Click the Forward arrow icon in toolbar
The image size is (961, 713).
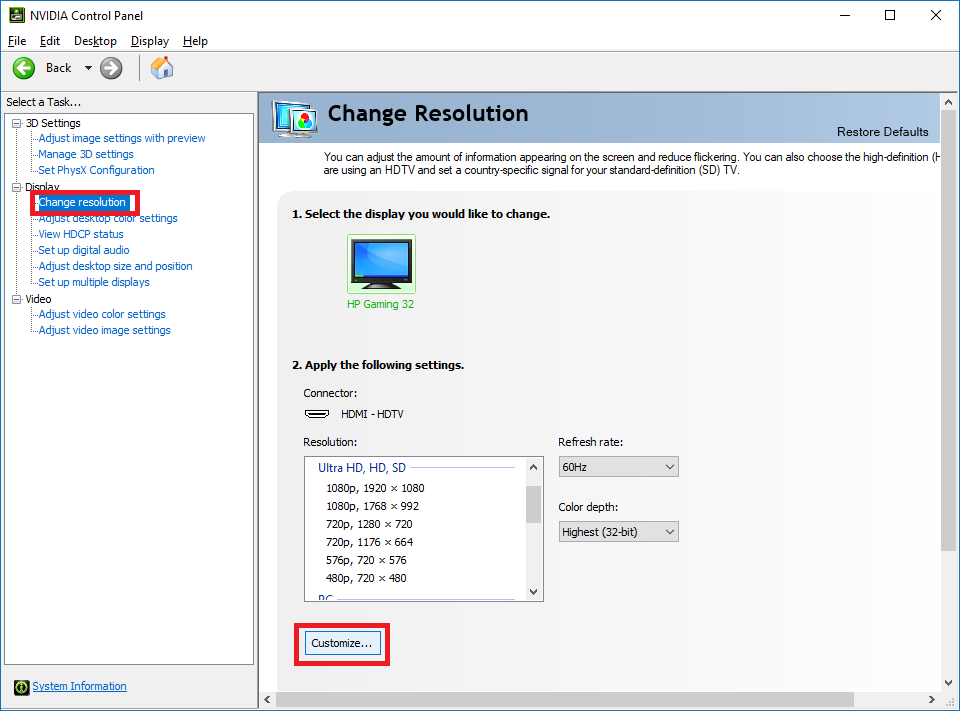pos(111,68)
